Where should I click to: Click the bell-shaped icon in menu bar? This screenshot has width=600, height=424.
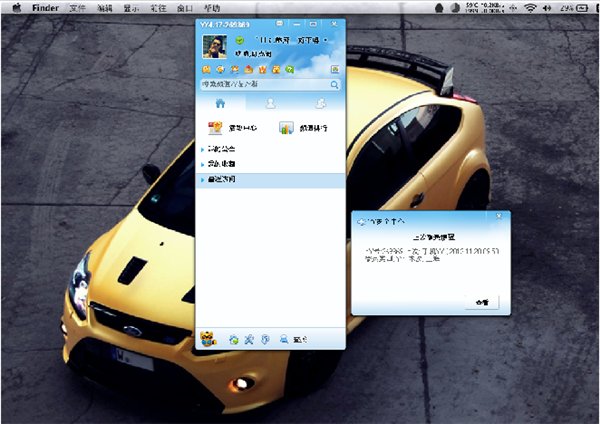pyautogui.click(x=439, y=8)
